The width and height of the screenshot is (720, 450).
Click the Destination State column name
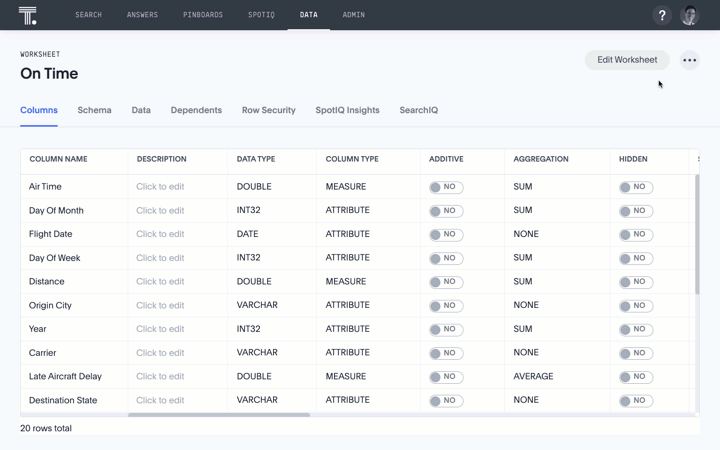63,400
